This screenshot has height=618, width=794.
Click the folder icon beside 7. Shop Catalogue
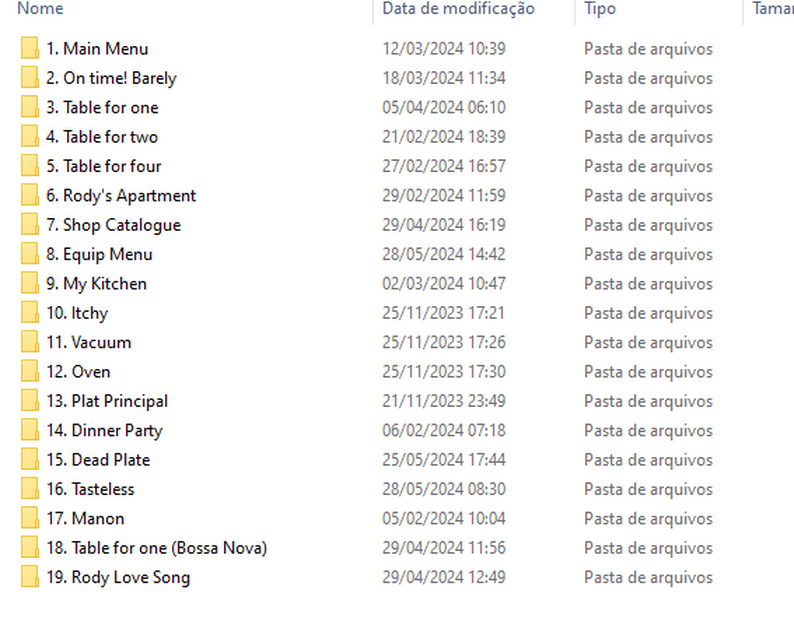(30, 225)
